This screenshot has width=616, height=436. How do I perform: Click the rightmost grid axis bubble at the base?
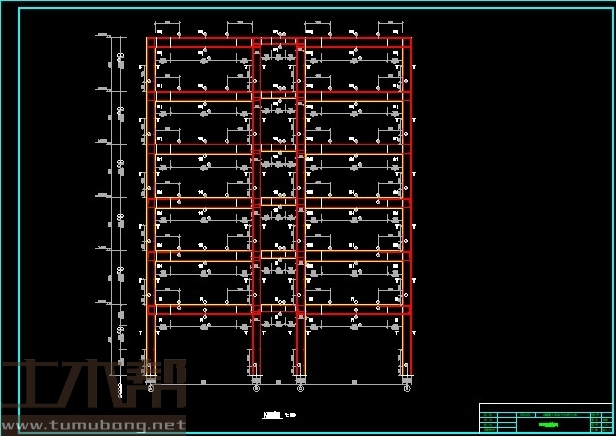click(406, 389)
